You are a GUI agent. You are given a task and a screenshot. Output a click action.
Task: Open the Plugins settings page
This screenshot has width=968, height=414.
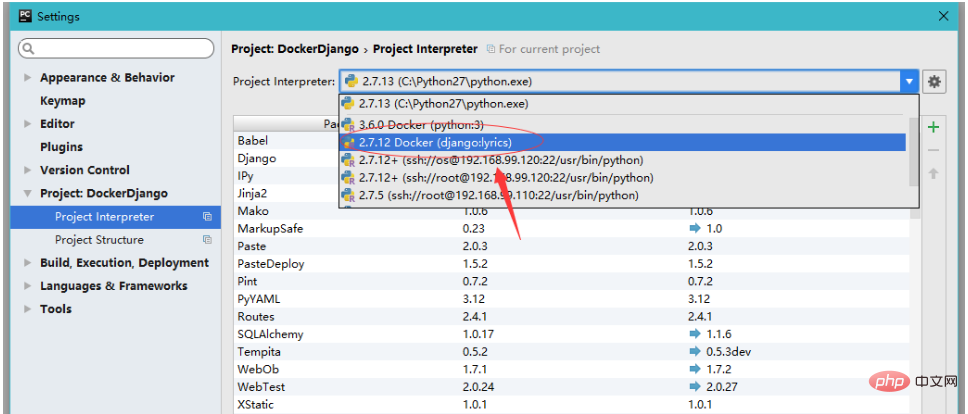point(61,147)
